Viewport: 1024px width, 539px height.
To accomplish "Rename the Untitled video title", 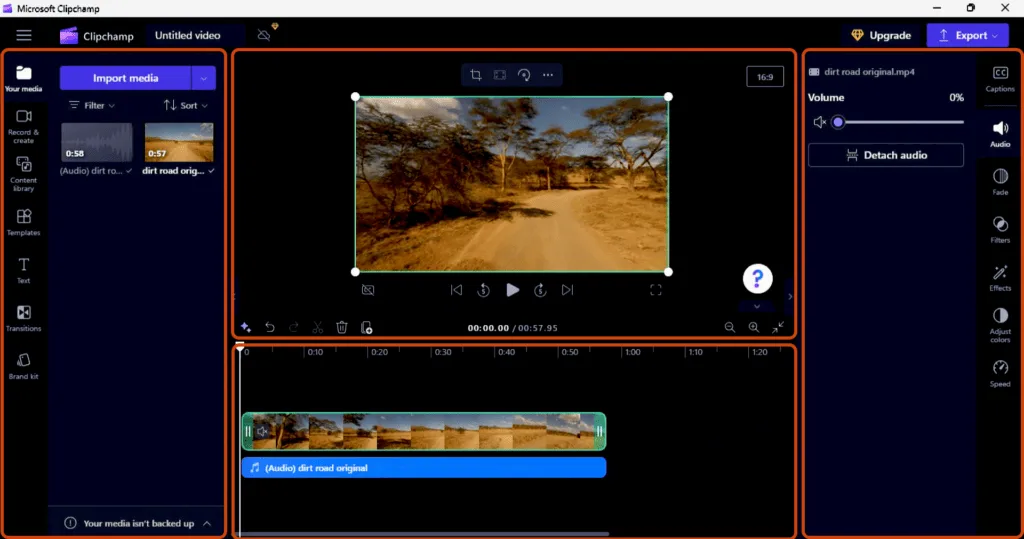I will click(187, 35).
